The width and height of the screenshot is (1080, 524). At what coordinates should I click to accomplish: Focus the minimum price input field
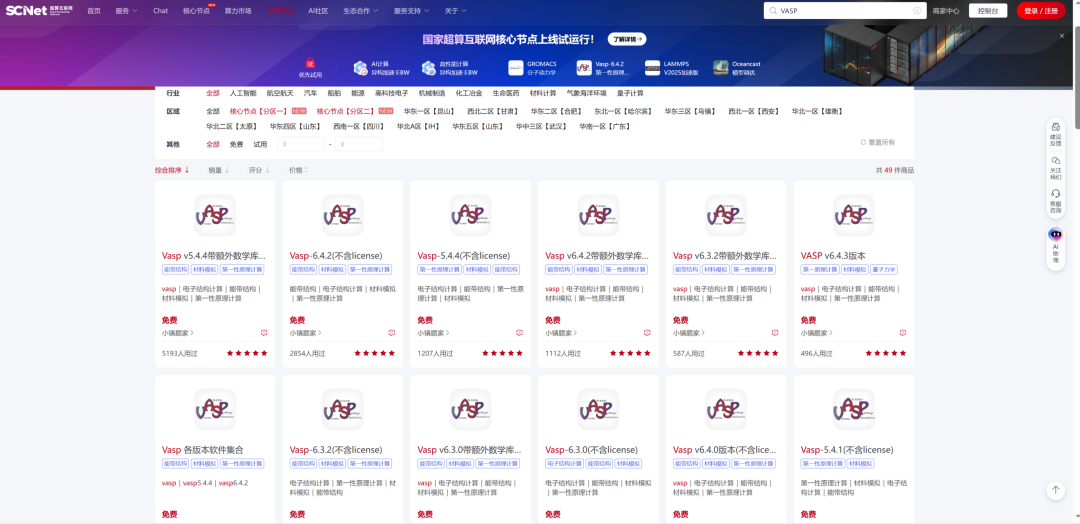pyautogui.click(x=301, y=144)
